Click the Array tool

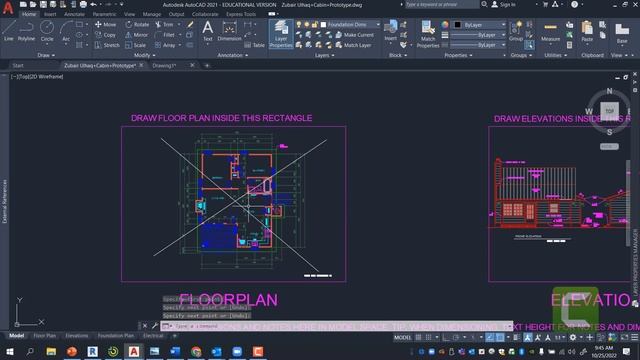point(165,45)
